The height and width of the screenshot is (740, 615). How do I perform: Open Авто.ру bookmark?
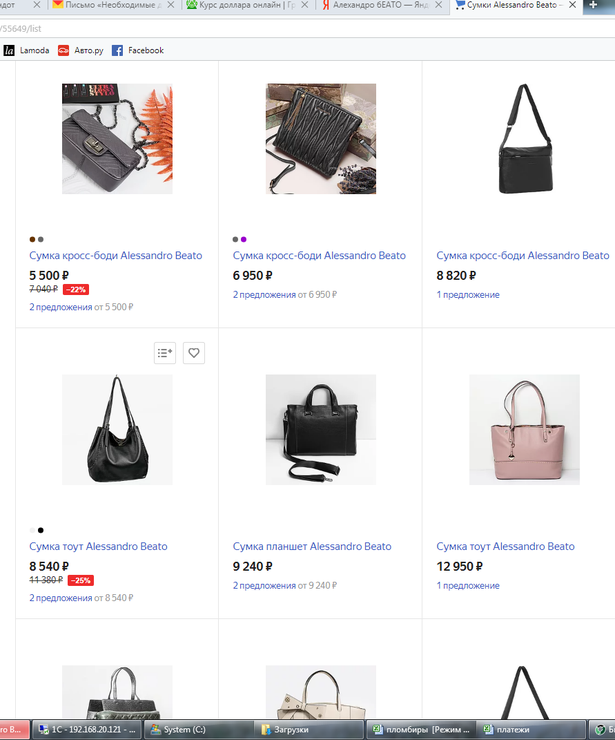click(x=82, y=50)
